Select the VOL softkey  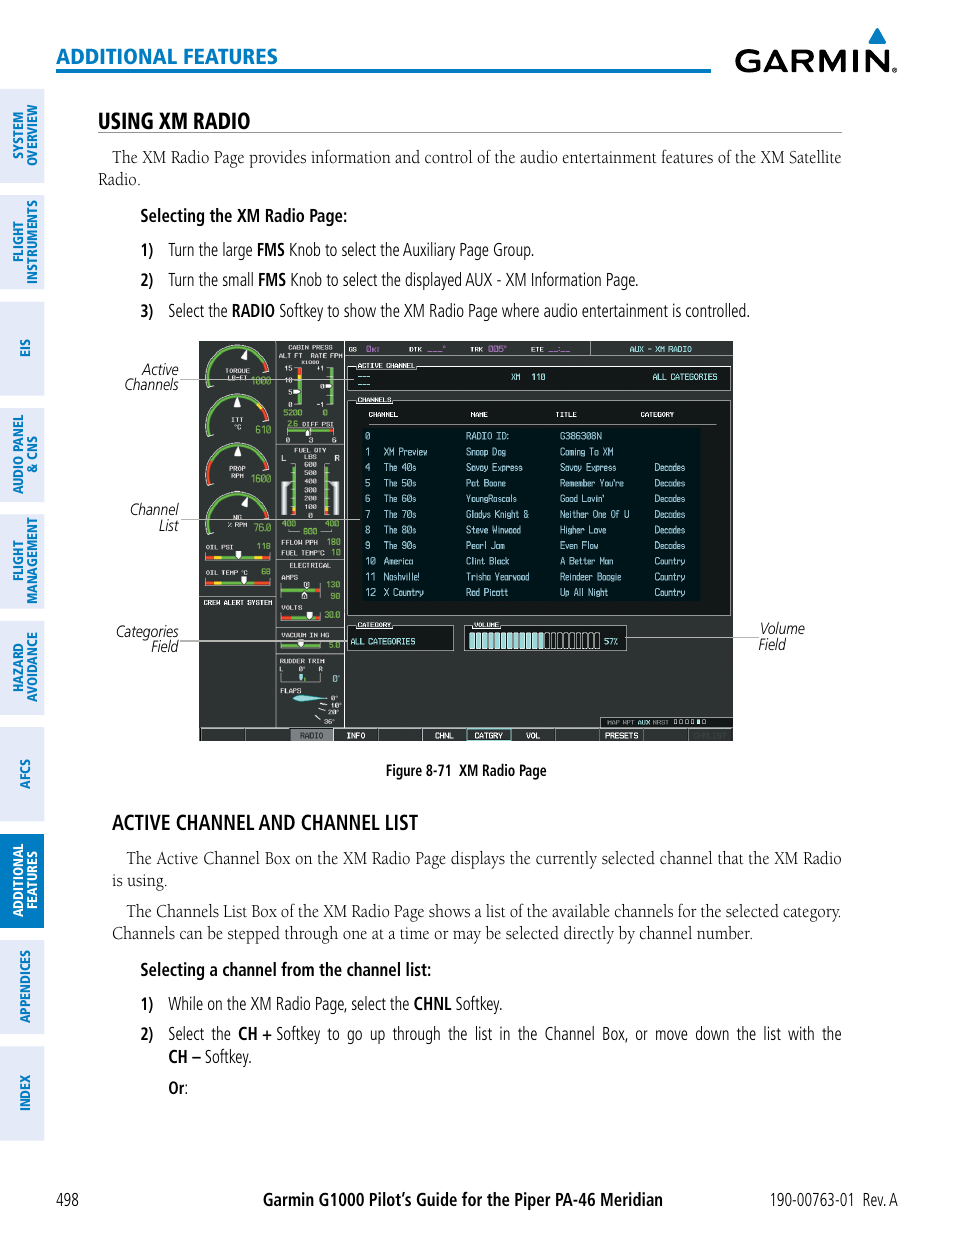tap(533, 735)
